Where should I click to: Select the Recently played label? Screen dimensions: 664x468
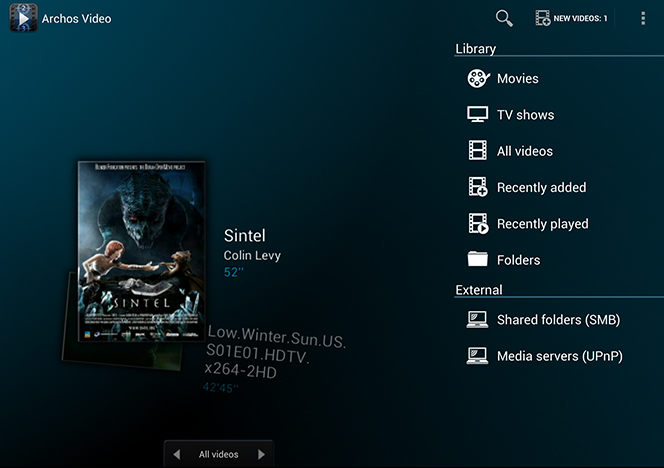[x=542, y=224]
